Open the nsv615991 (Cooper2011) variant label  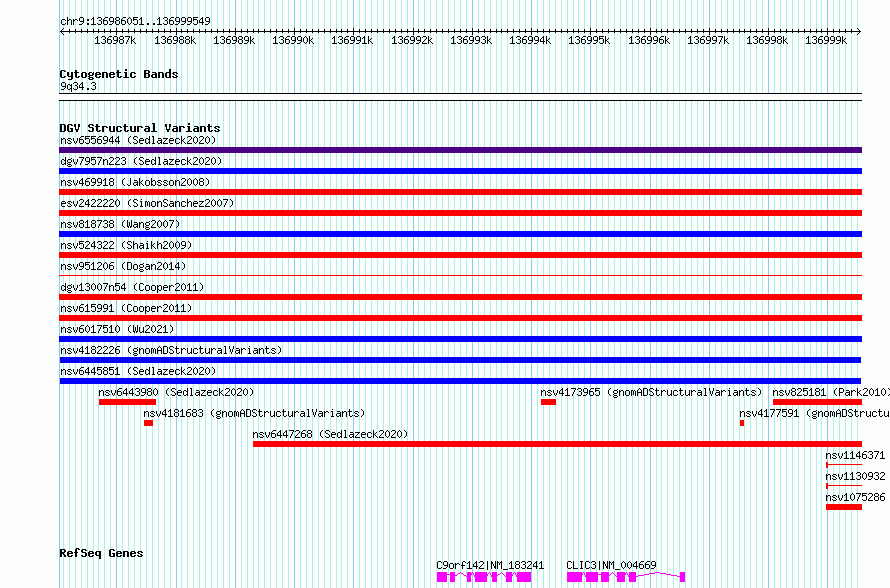126,308
